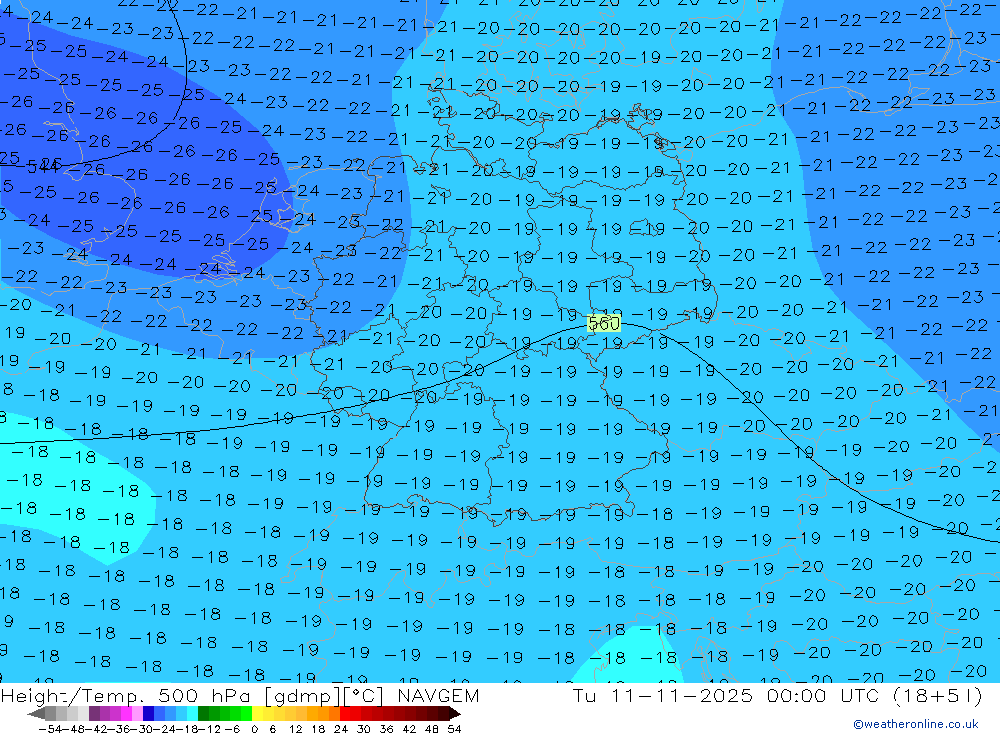1000x733 pixels.
Task: Click the 544 height contour label
Action: pyautogui.click(x=43, y=167)
